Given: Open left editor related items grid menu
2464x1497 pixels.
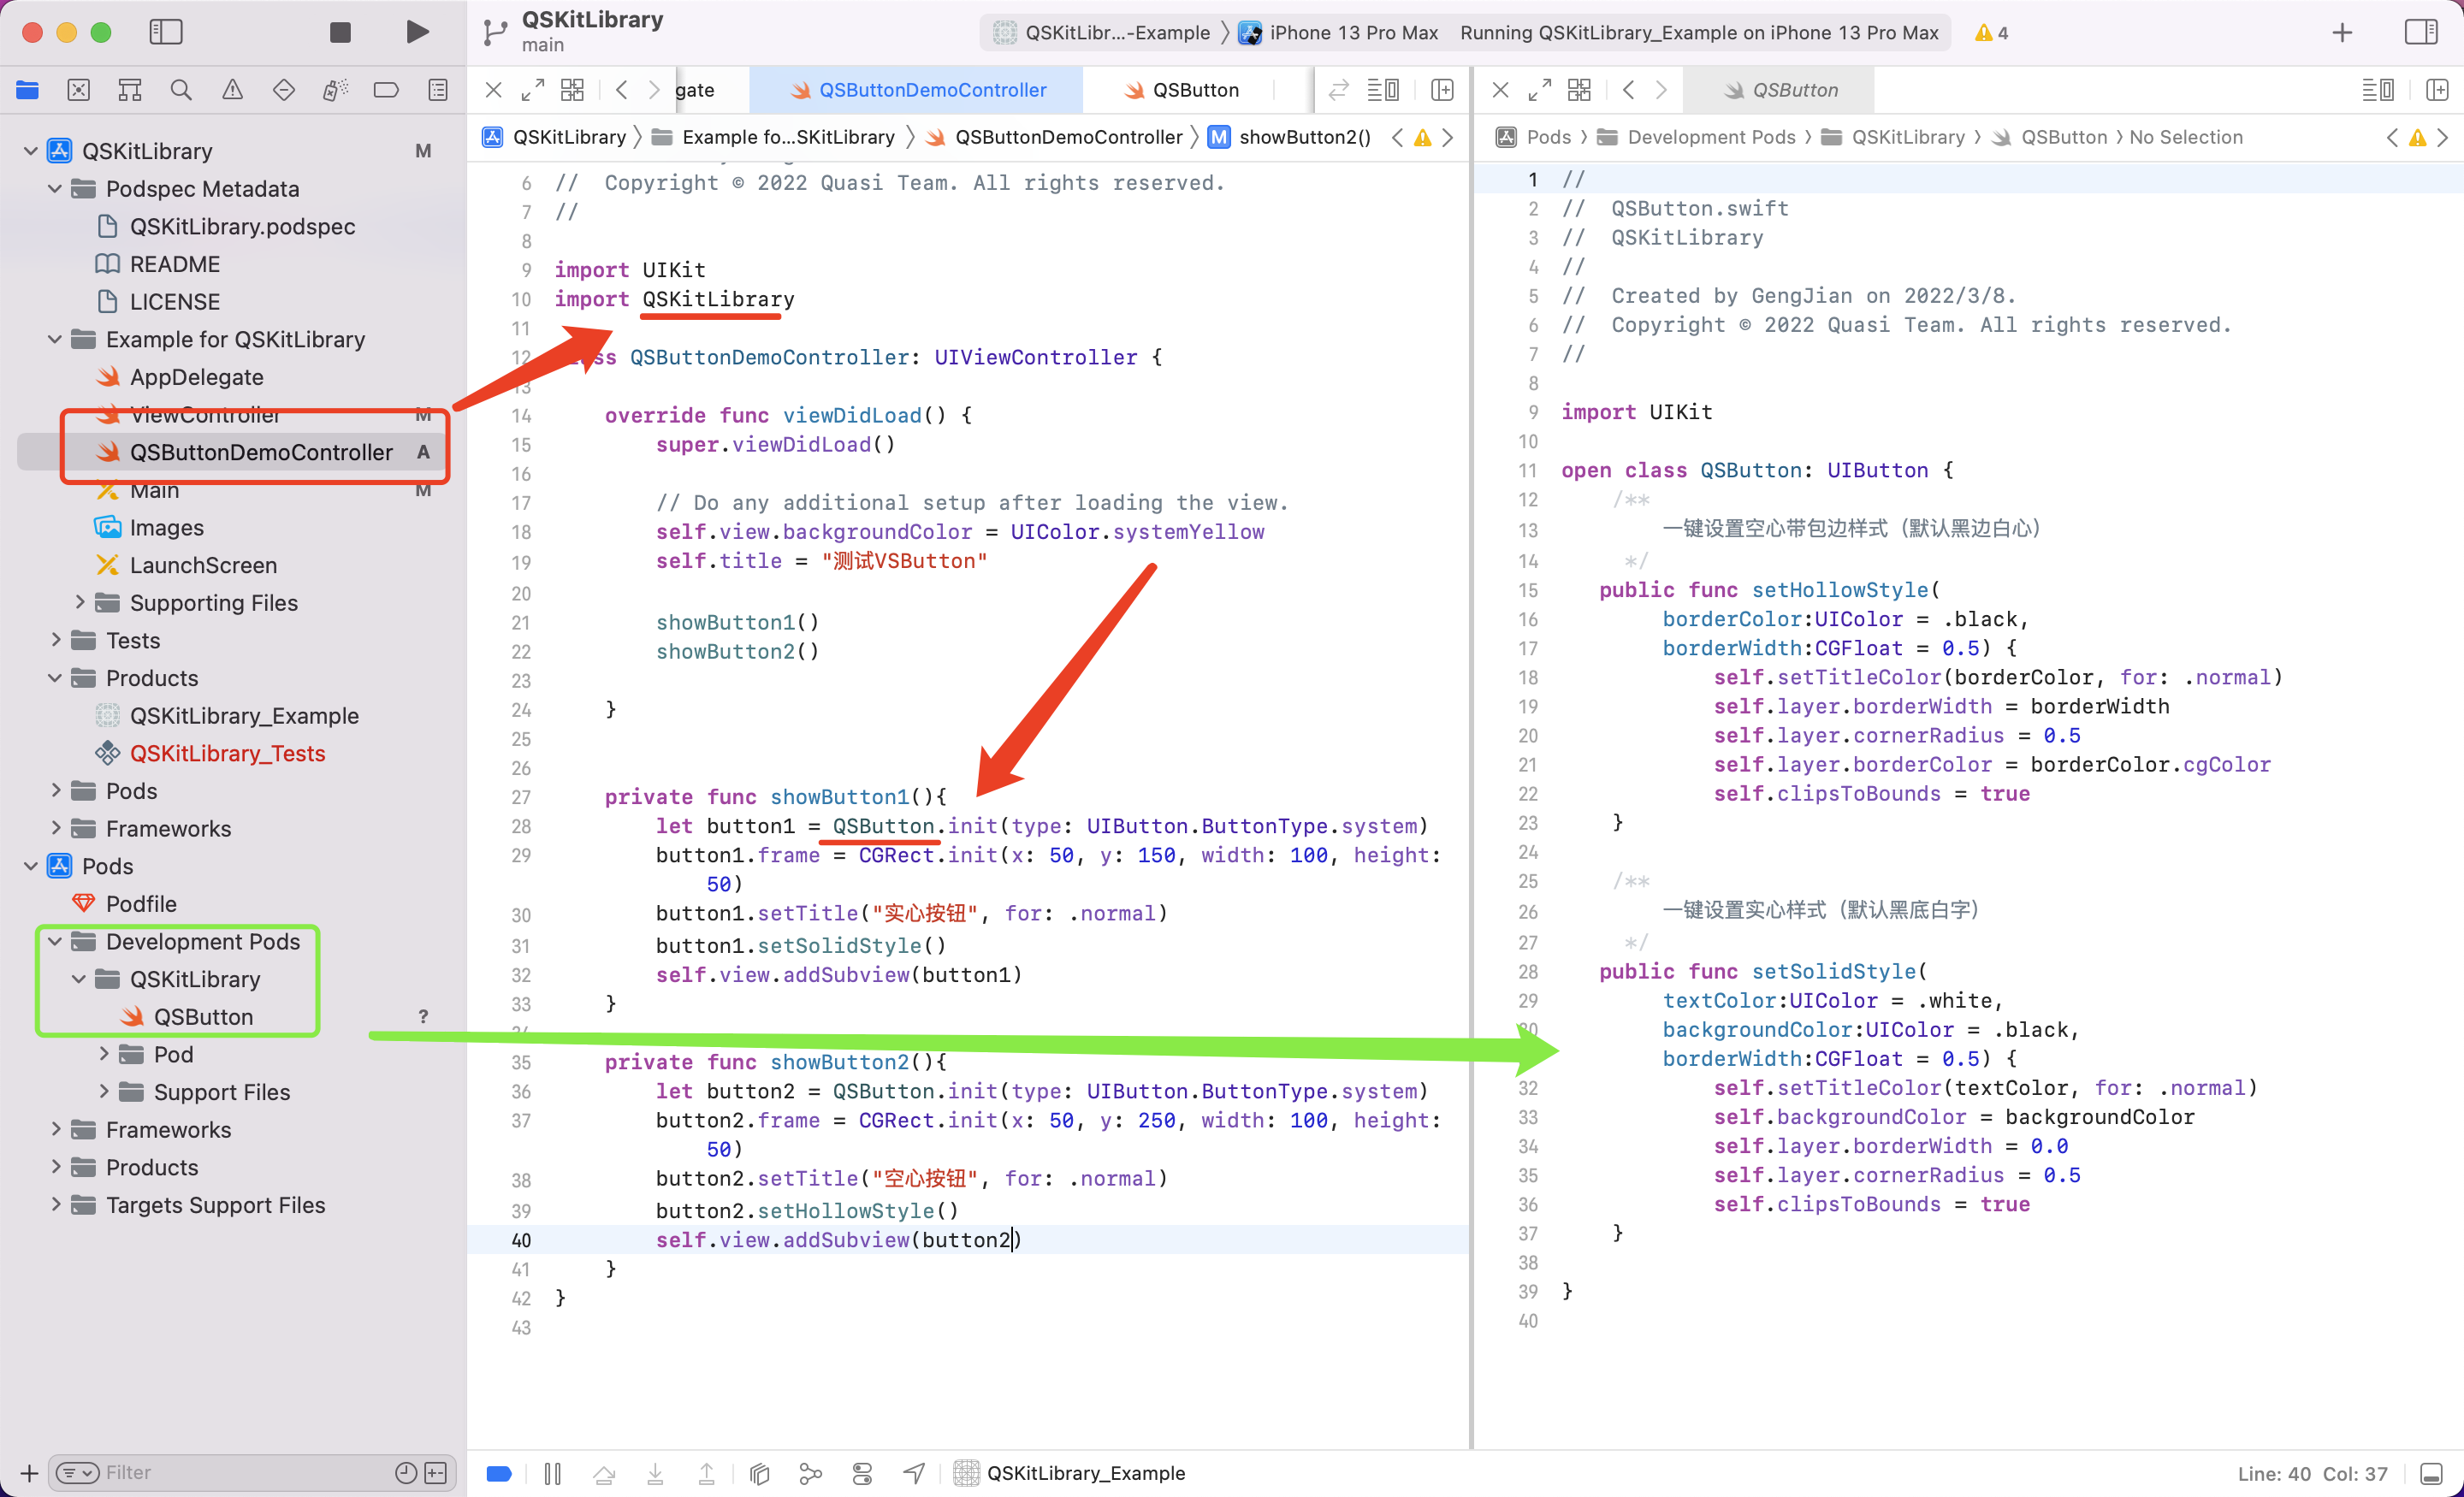Looking at the screenshot, I should click(572, 90).
